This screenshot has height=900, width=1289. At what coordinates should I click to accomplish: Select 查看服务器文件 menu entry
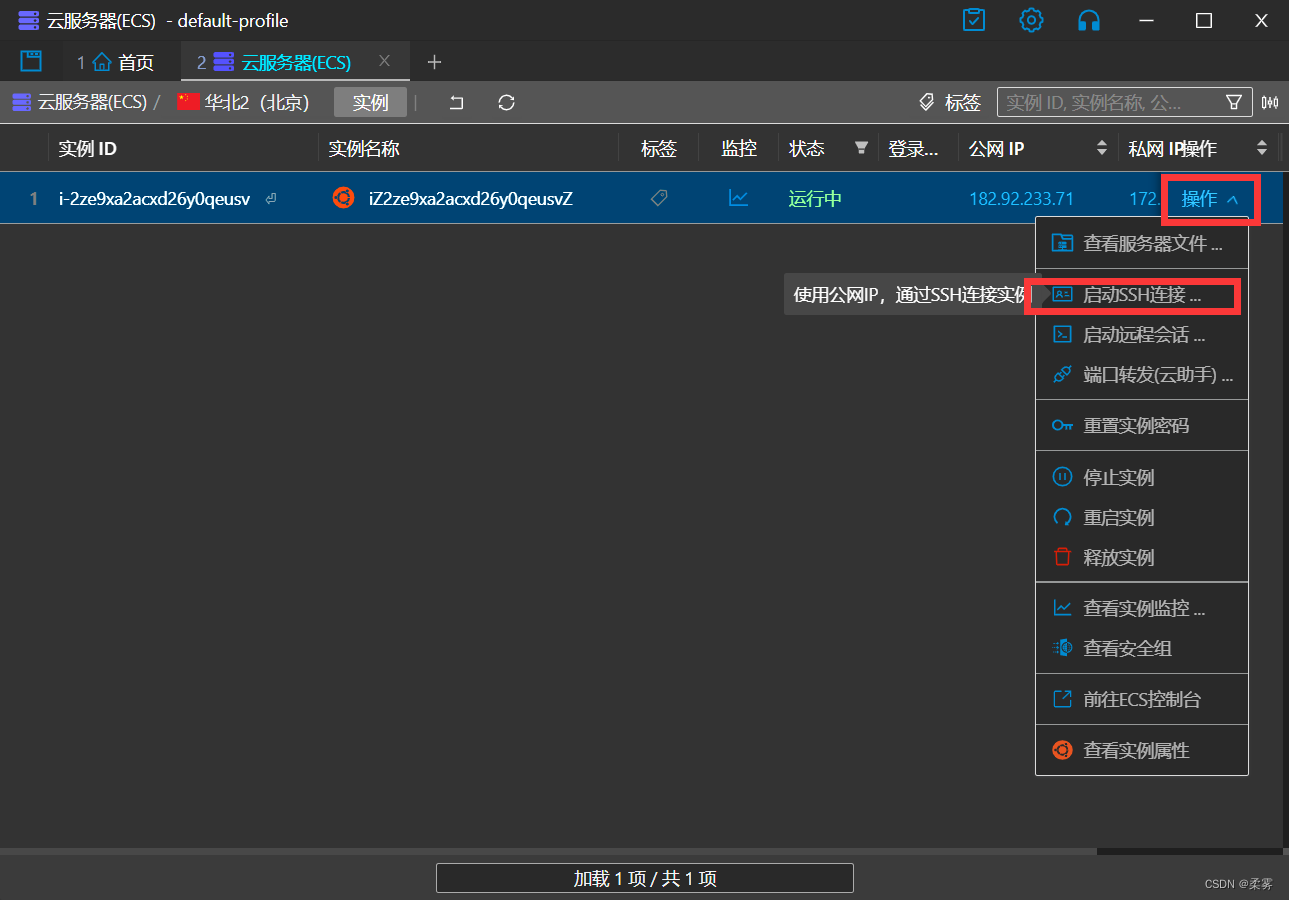point(1142,243)
